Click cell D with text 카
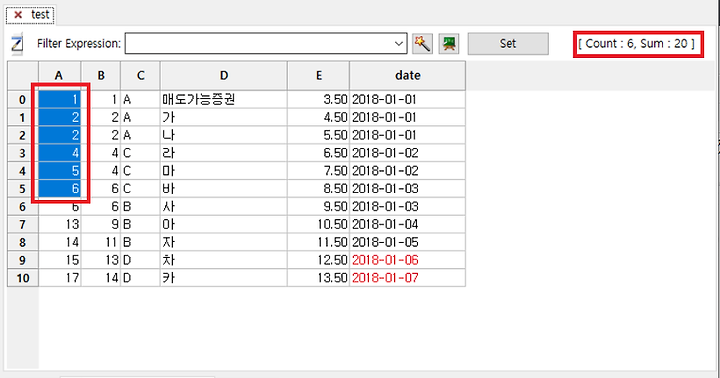Viewport: 720px width, 378px height. (x=224, y=278)
